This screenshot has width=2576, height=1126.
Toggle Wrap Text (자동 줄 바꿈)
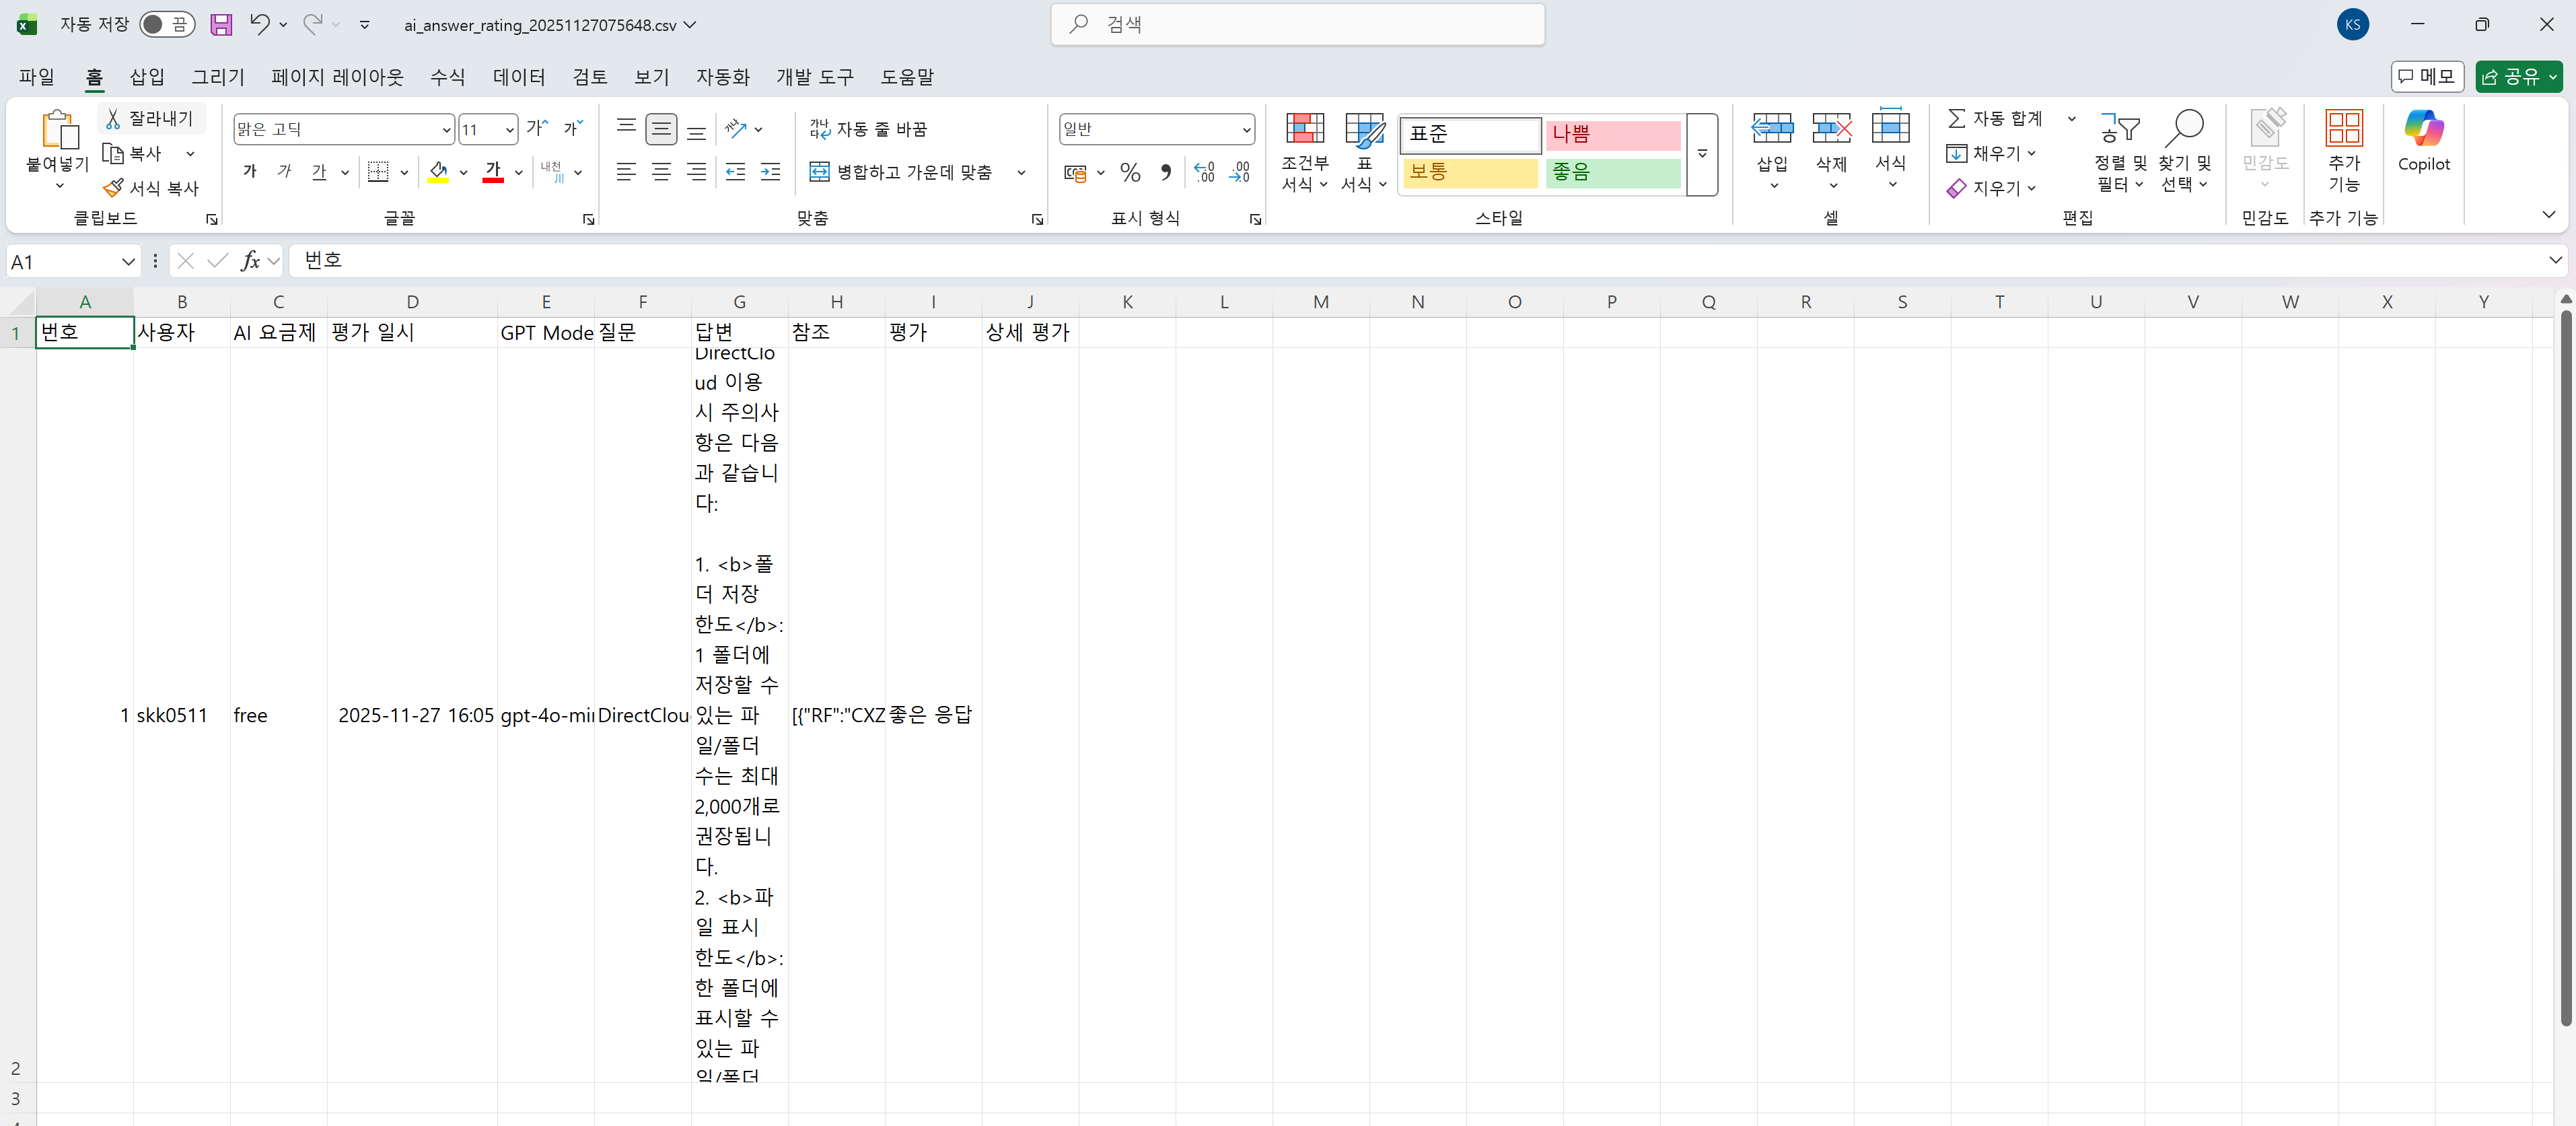click(x=868, y=129)
